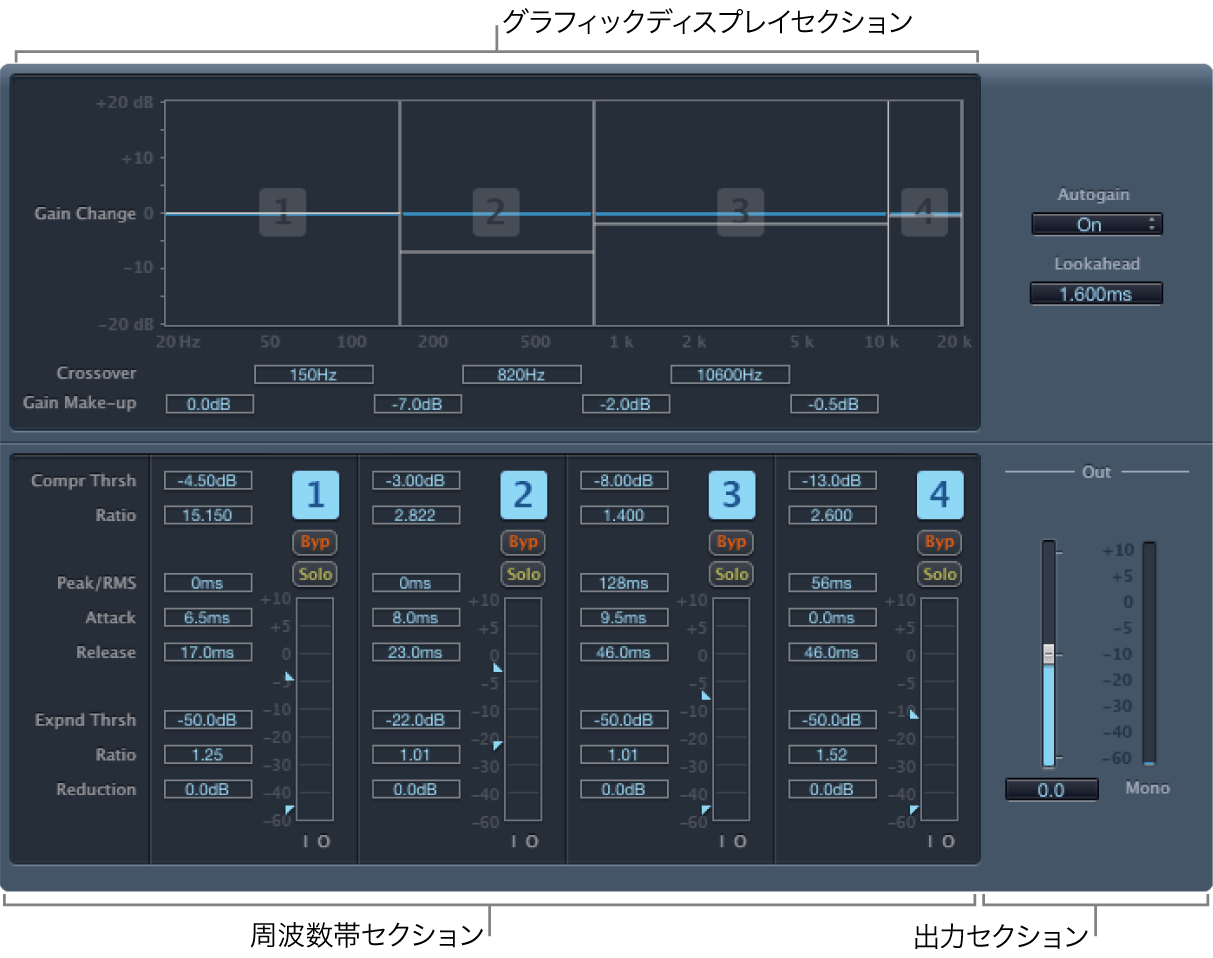The width and height of the screenshot is (1213, 958).
Task: Edit band 1 Compr Thrsh value -4.50dB
Action: click(207, 480)
